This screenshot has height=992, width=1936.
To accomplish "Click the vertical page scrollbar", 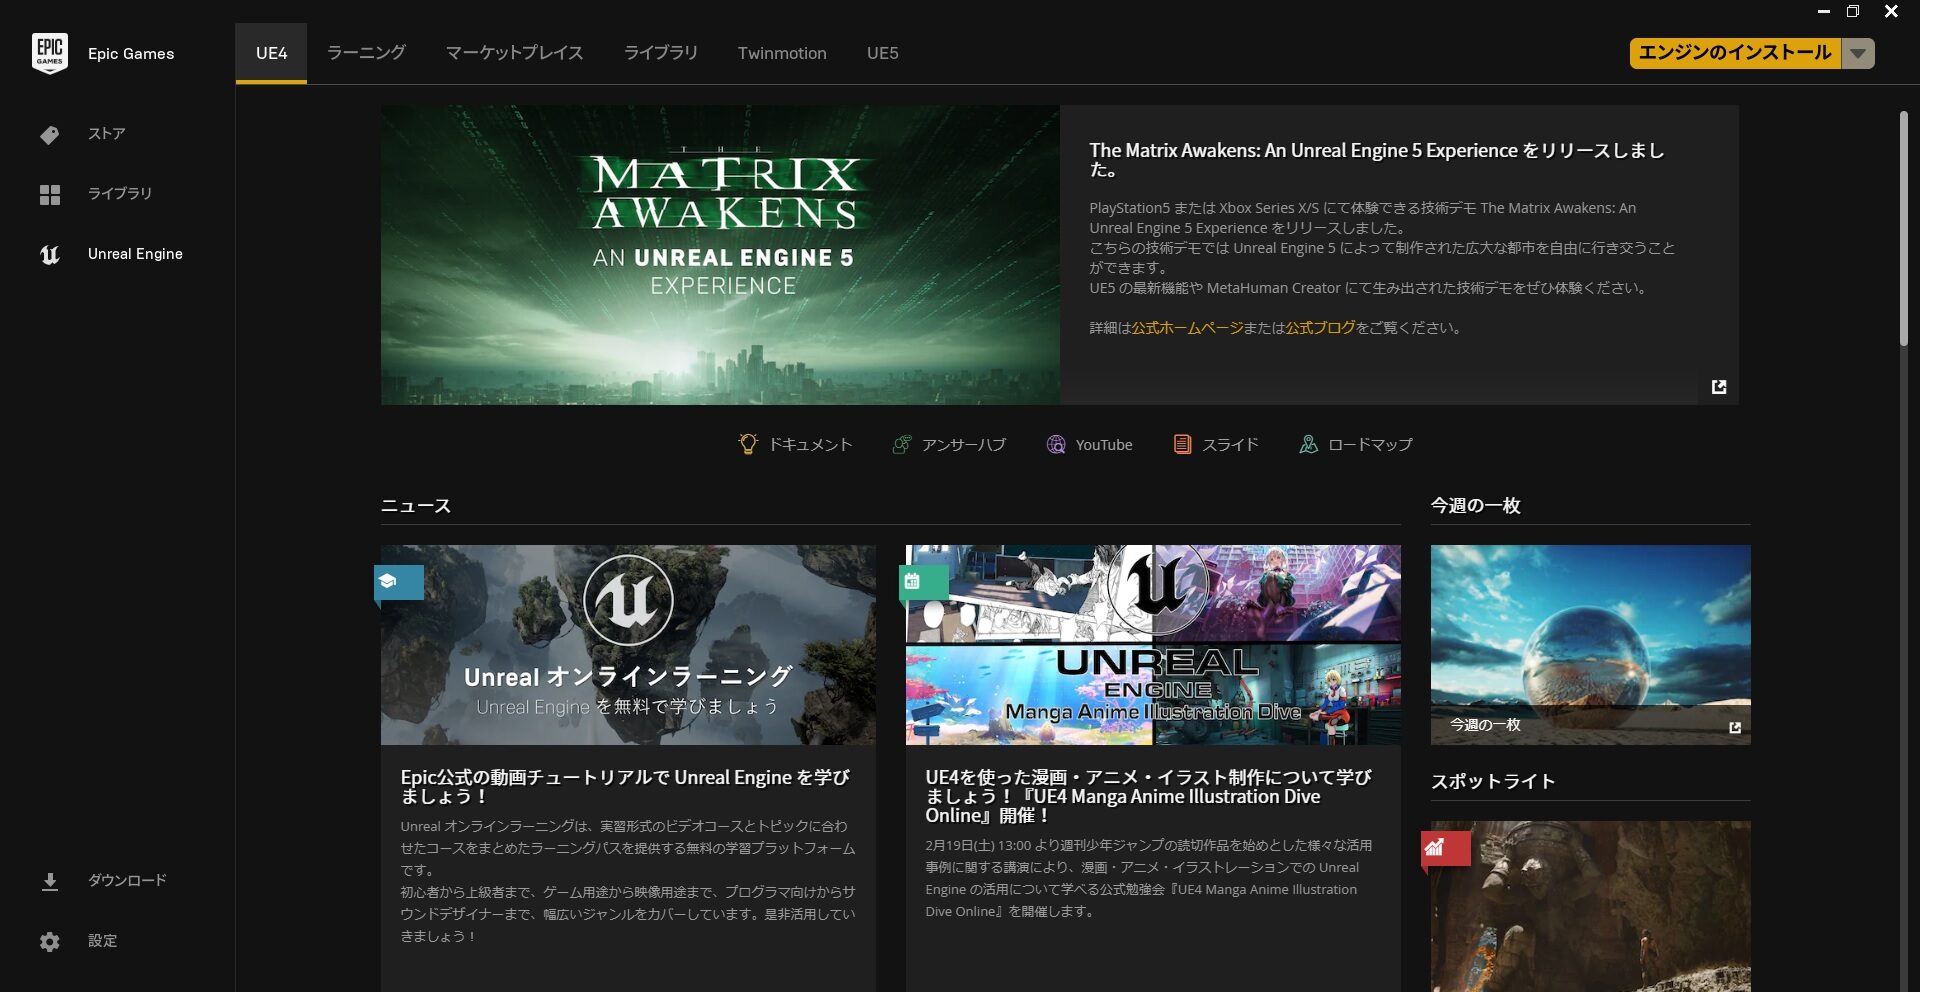I will click(1903, 230).
